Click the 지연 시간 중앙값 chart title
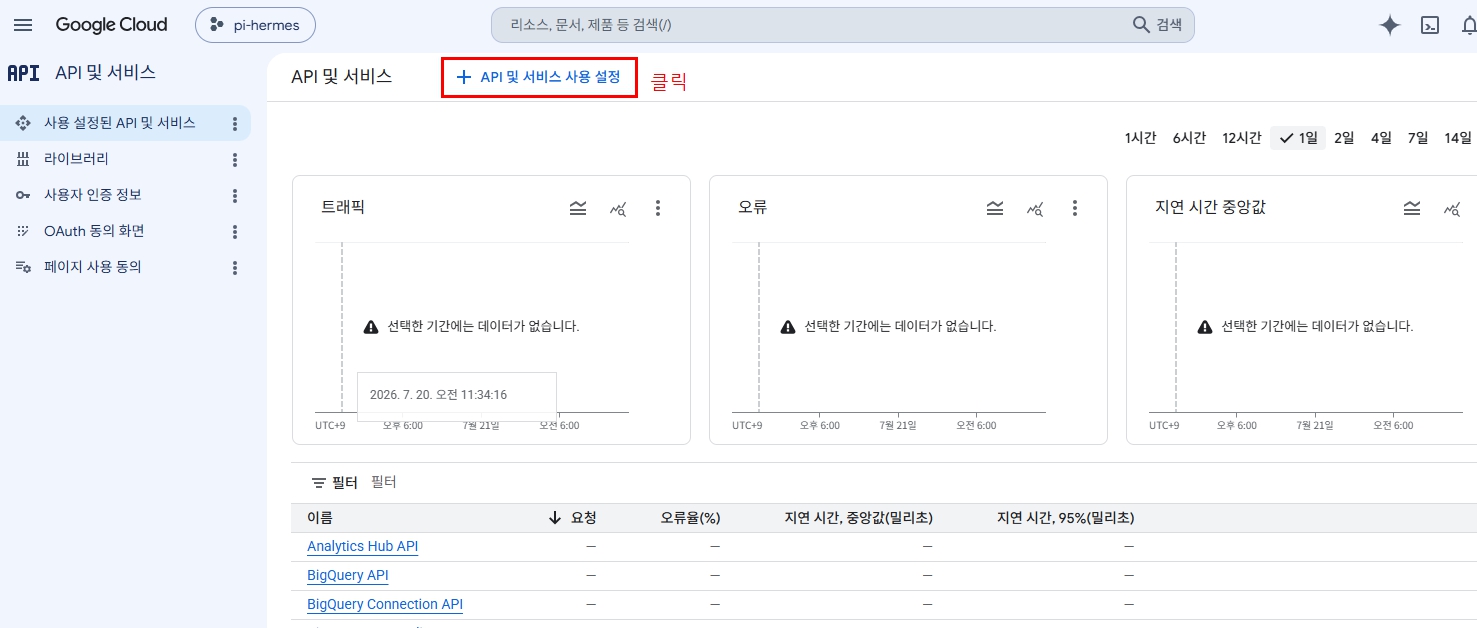 tap(1211, 208)
